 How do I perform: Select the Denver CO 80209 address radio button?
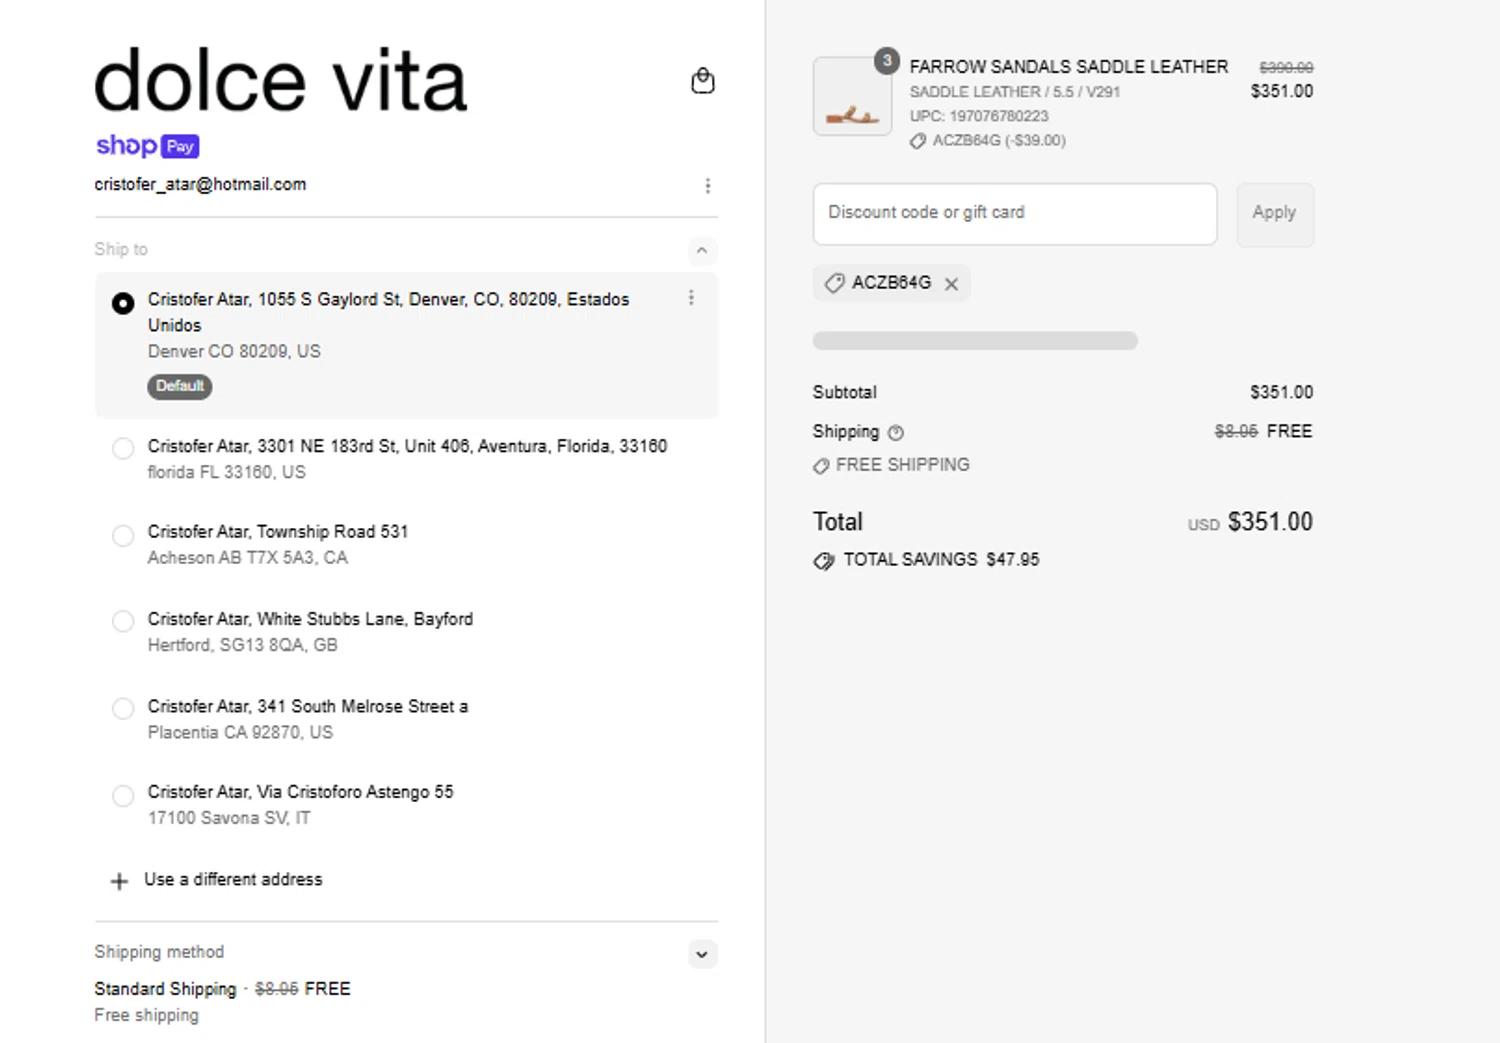(123, 303)
